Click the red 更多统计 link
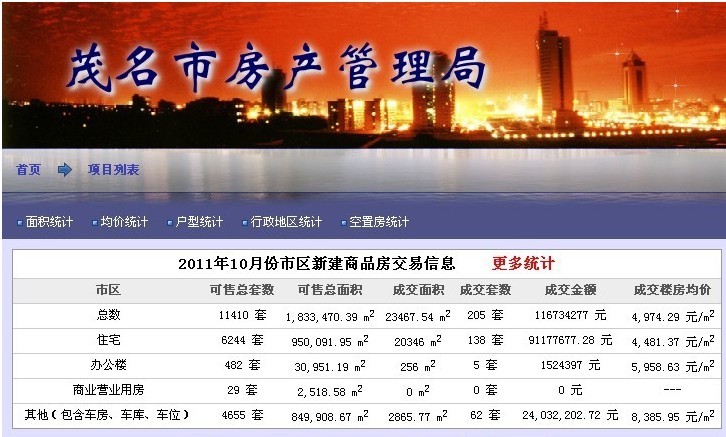Viewport: 726px width, 437px height. pyautogui.click(x=522, y=264)
